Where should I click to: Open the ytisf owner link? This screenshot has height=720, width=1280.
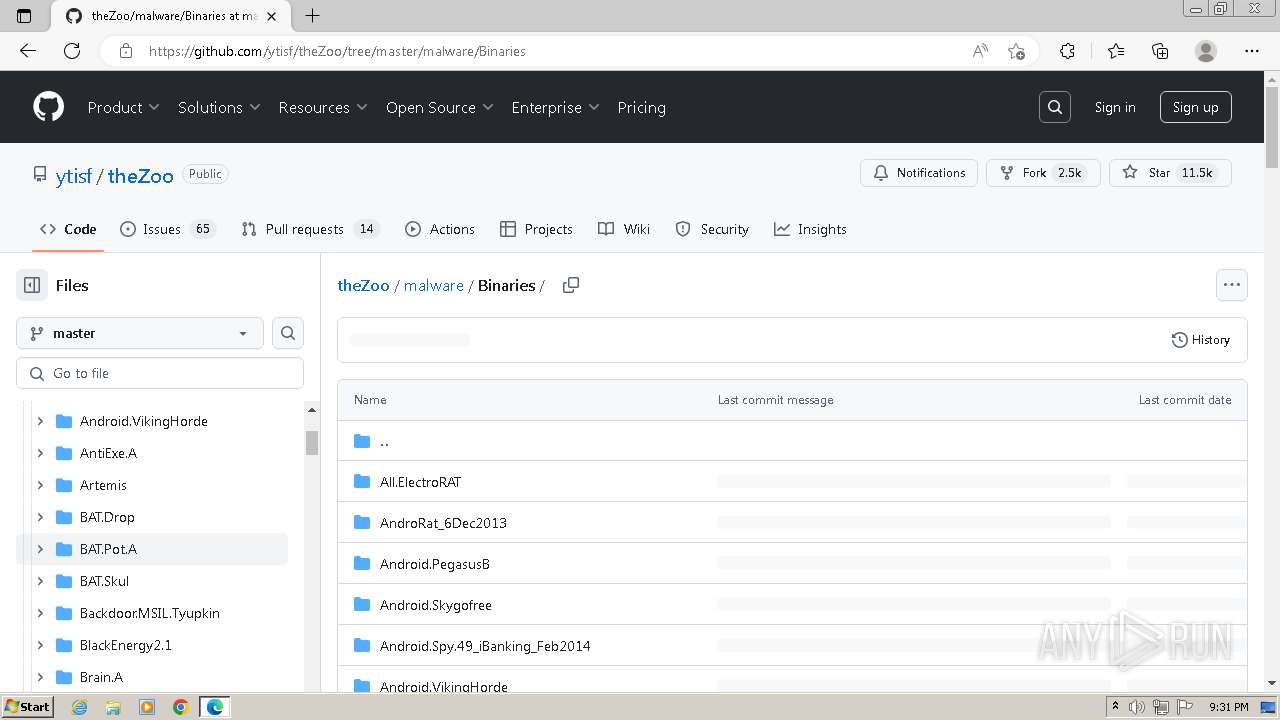74,175
